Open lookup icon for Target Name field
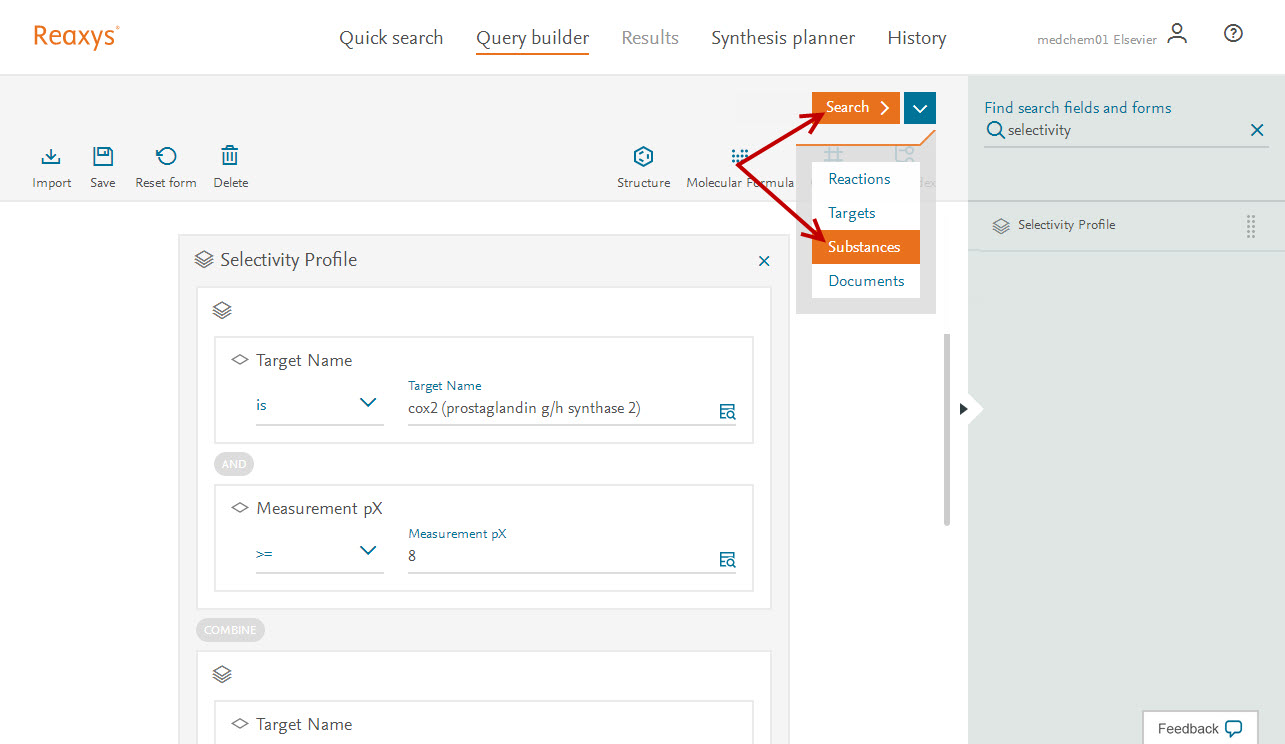The image size is (1285, 744). point(727,411)
